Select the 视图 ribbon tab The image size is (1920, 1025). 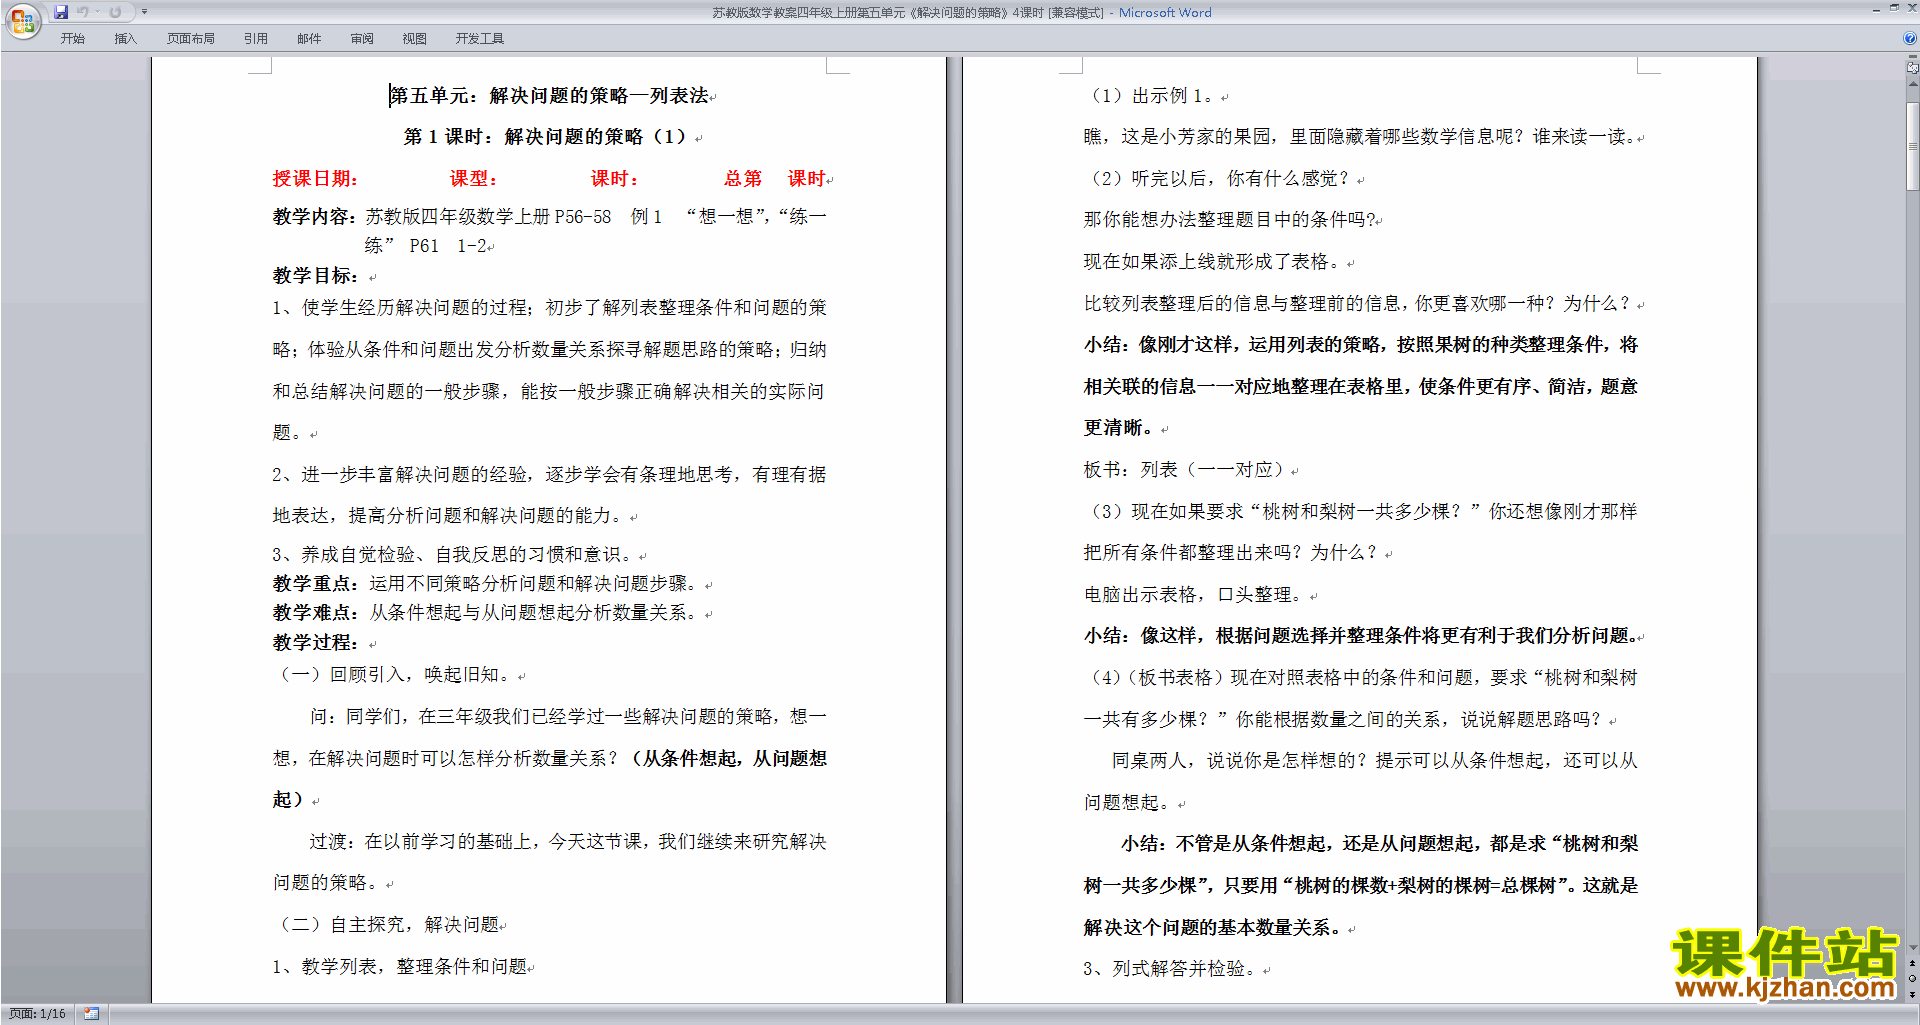(414, 39)
